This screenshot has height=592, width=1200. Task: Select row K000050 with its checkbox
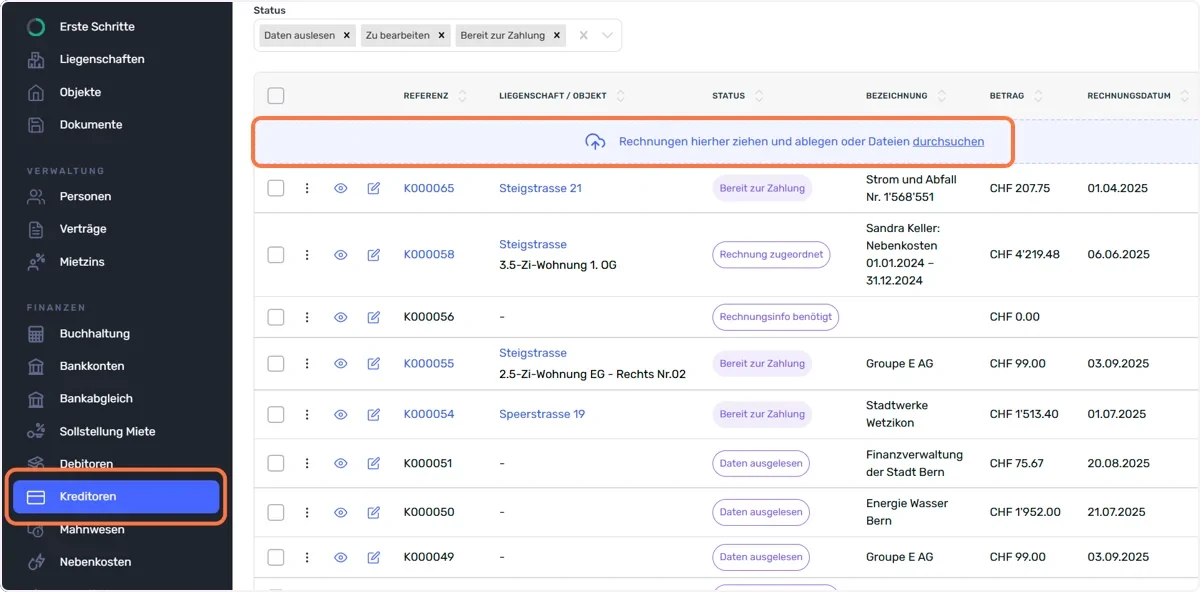pyautogui.click(x=276, y=512)
